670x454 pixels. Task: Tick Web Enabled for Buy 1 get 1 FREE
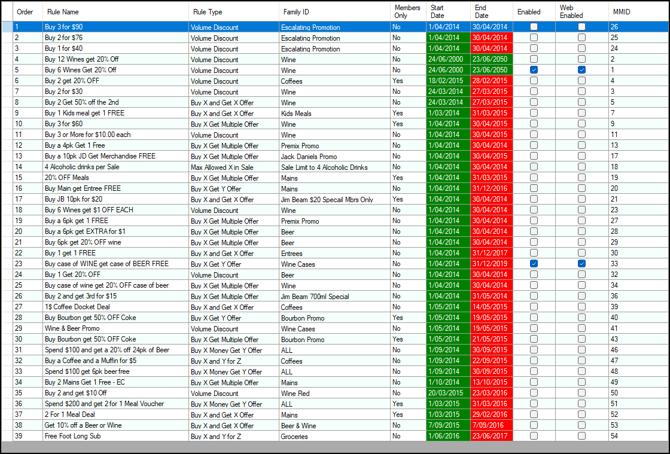(582, 253)
